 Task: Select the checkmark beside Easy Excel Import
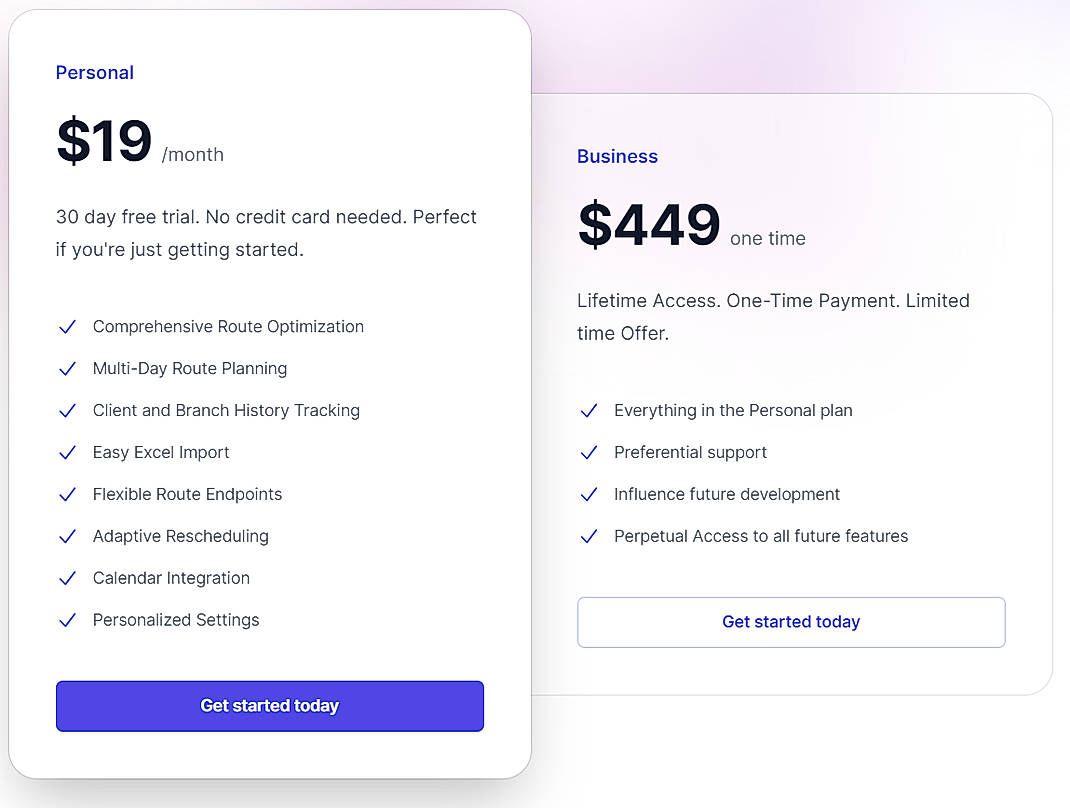tap(68, 452)
